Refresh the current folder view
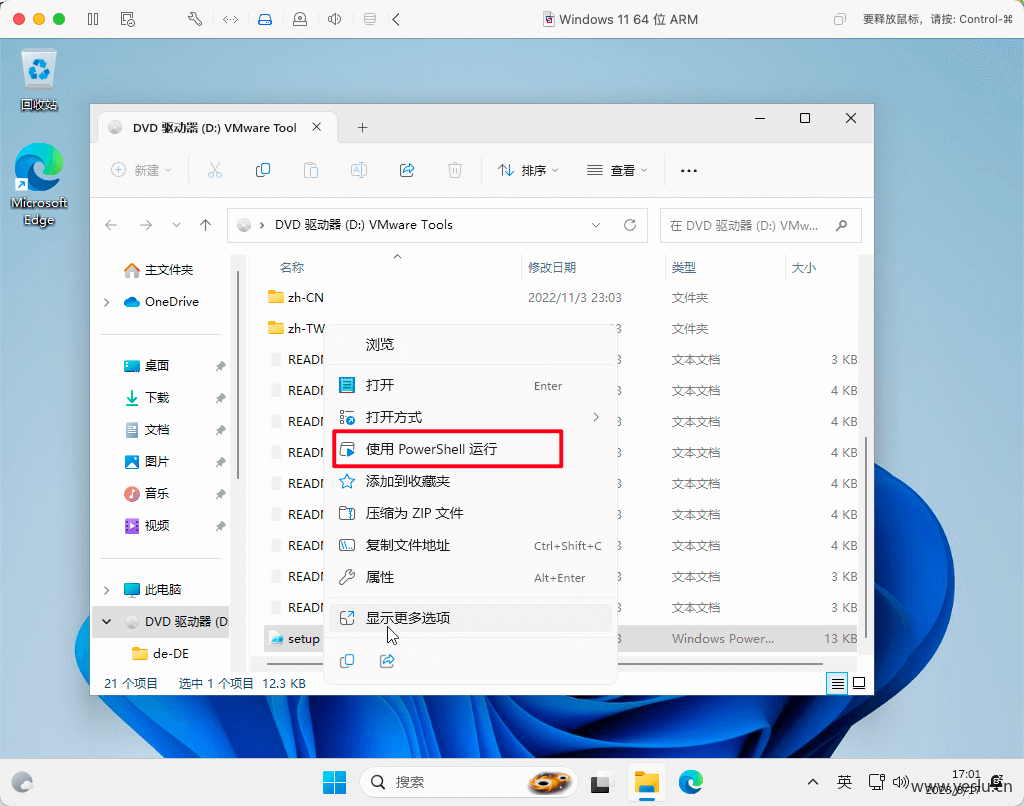This screenshot has height=806, width=1024. pos(630,225)
